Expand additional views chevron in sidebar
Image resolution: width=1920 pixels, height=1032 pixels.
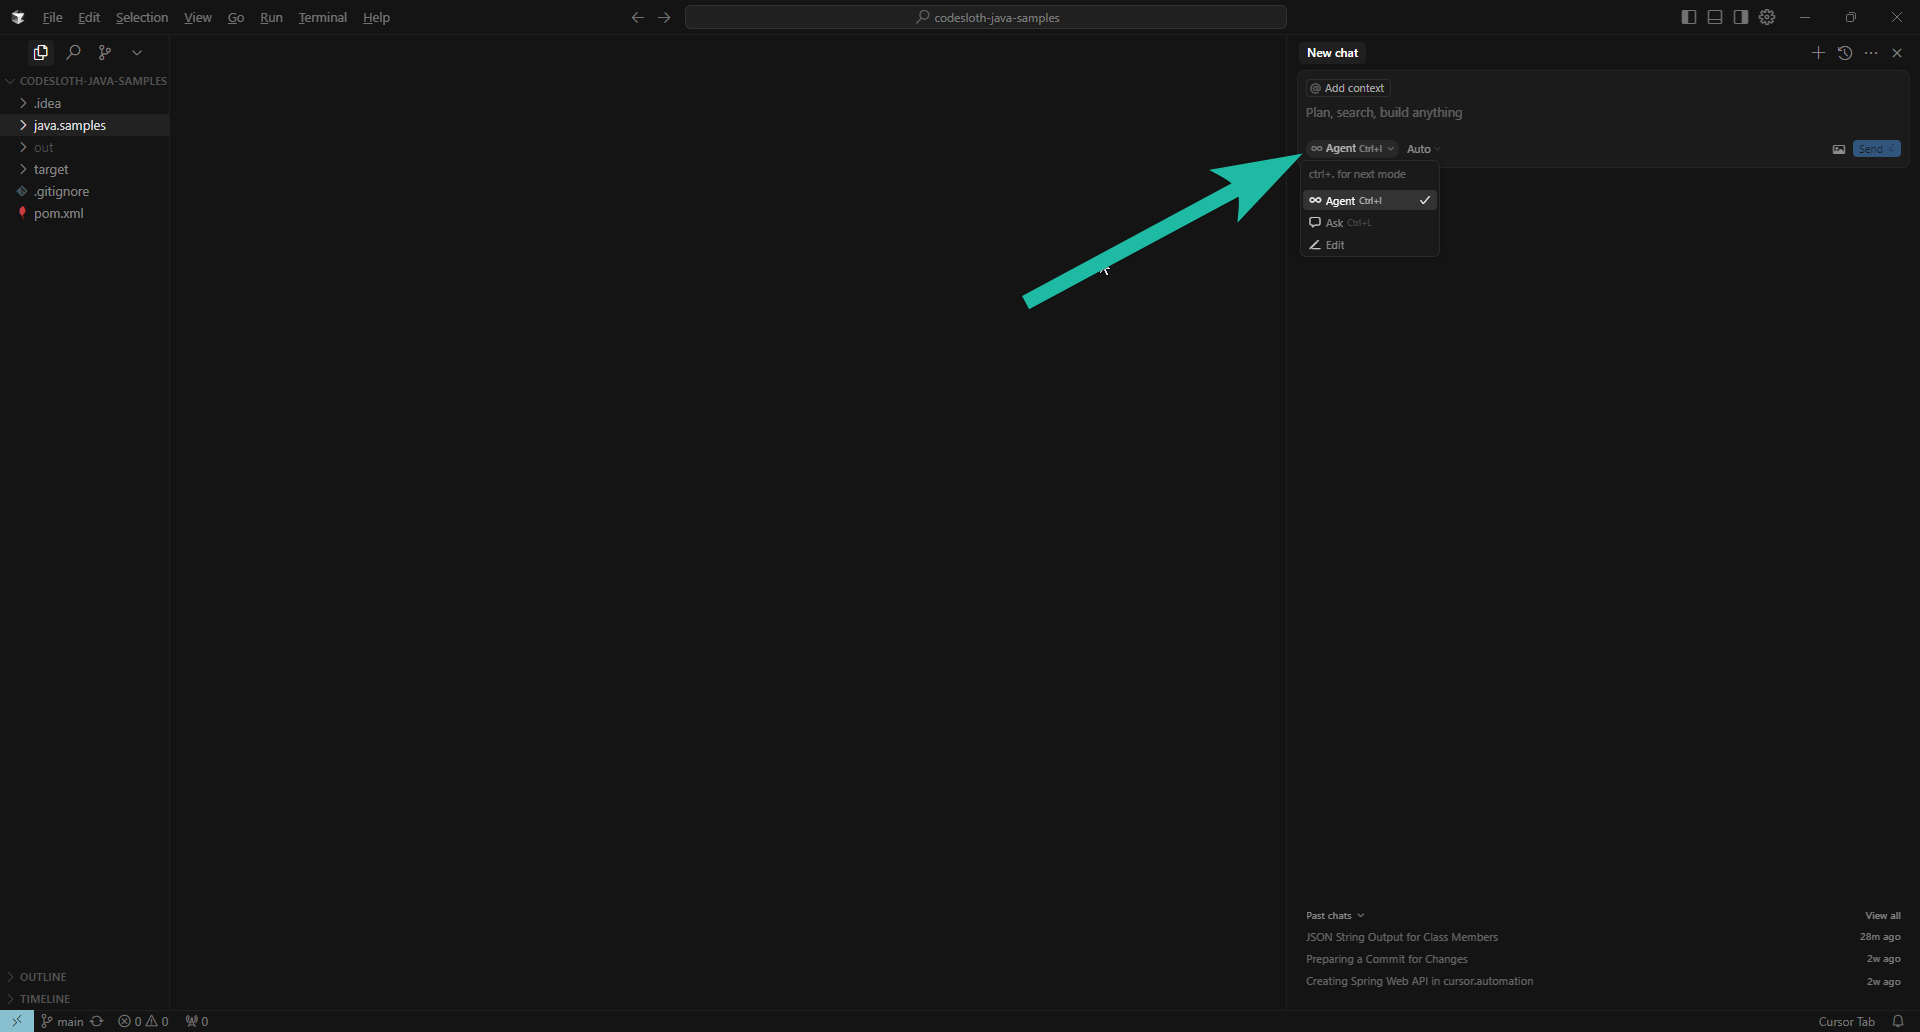pos(137,52)
